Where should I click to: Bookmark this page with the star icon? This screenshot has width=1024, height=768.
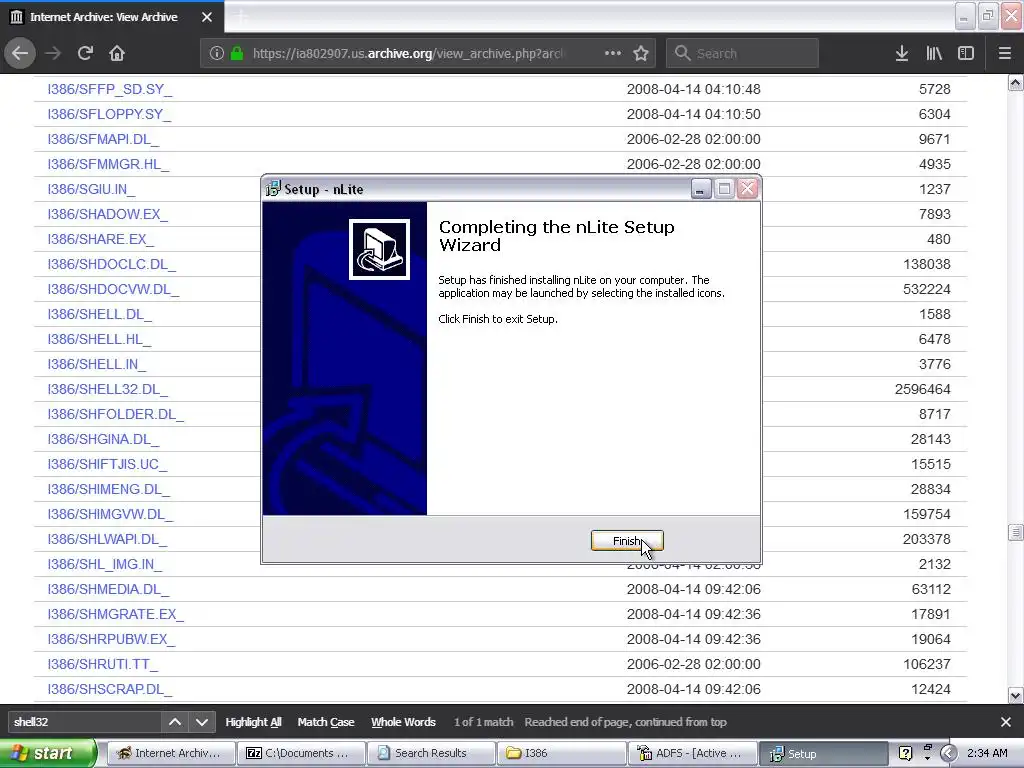pos(641,53)
